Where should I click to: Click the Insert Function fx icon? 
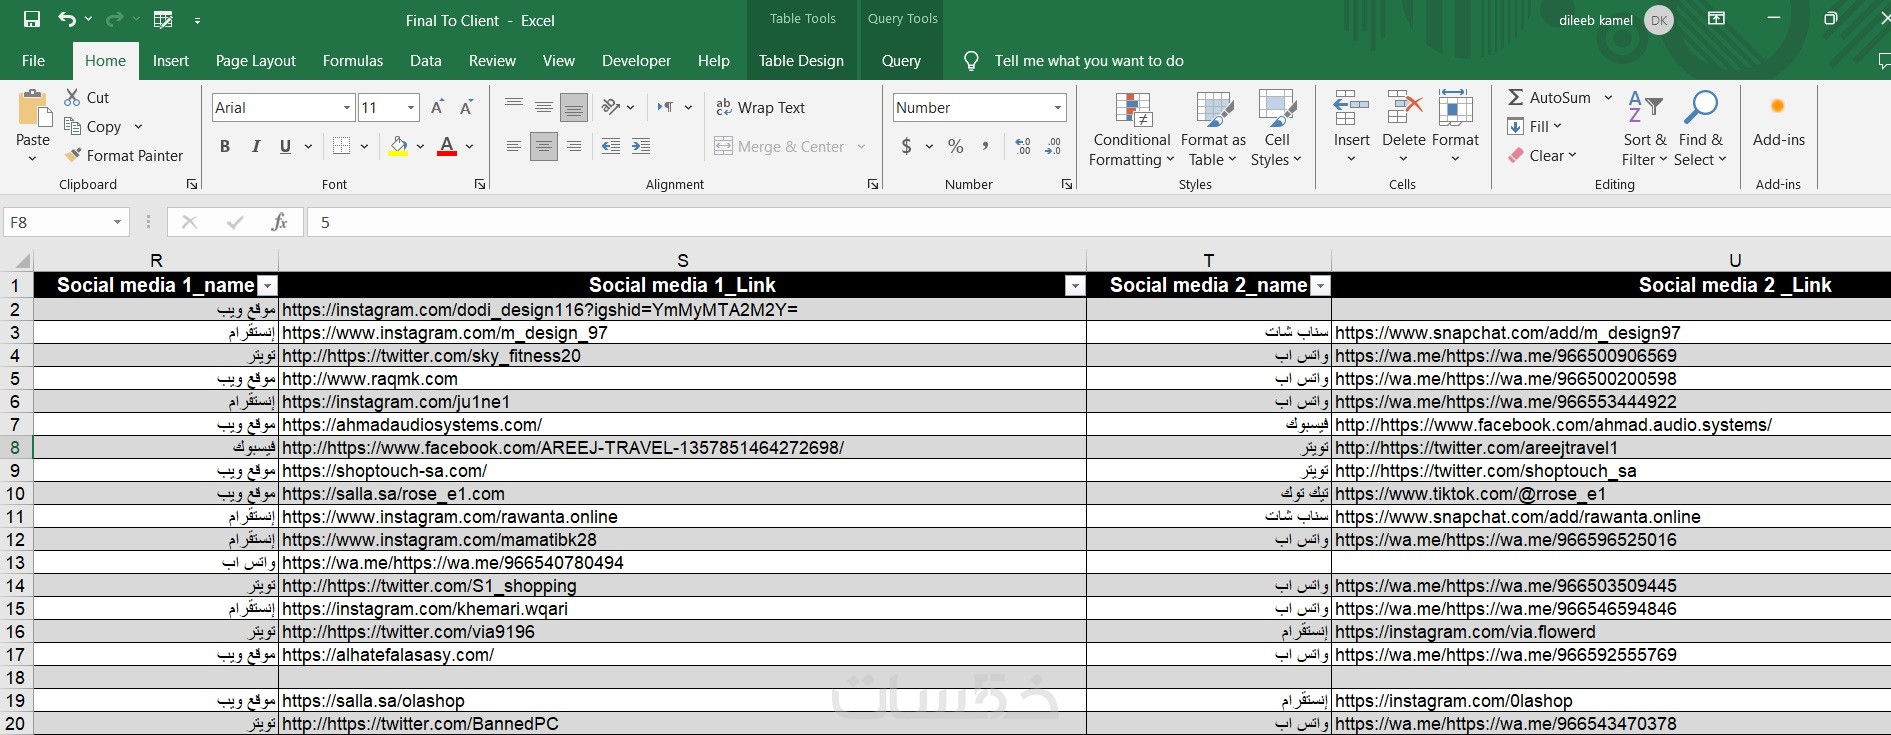(x=280, y=222)
